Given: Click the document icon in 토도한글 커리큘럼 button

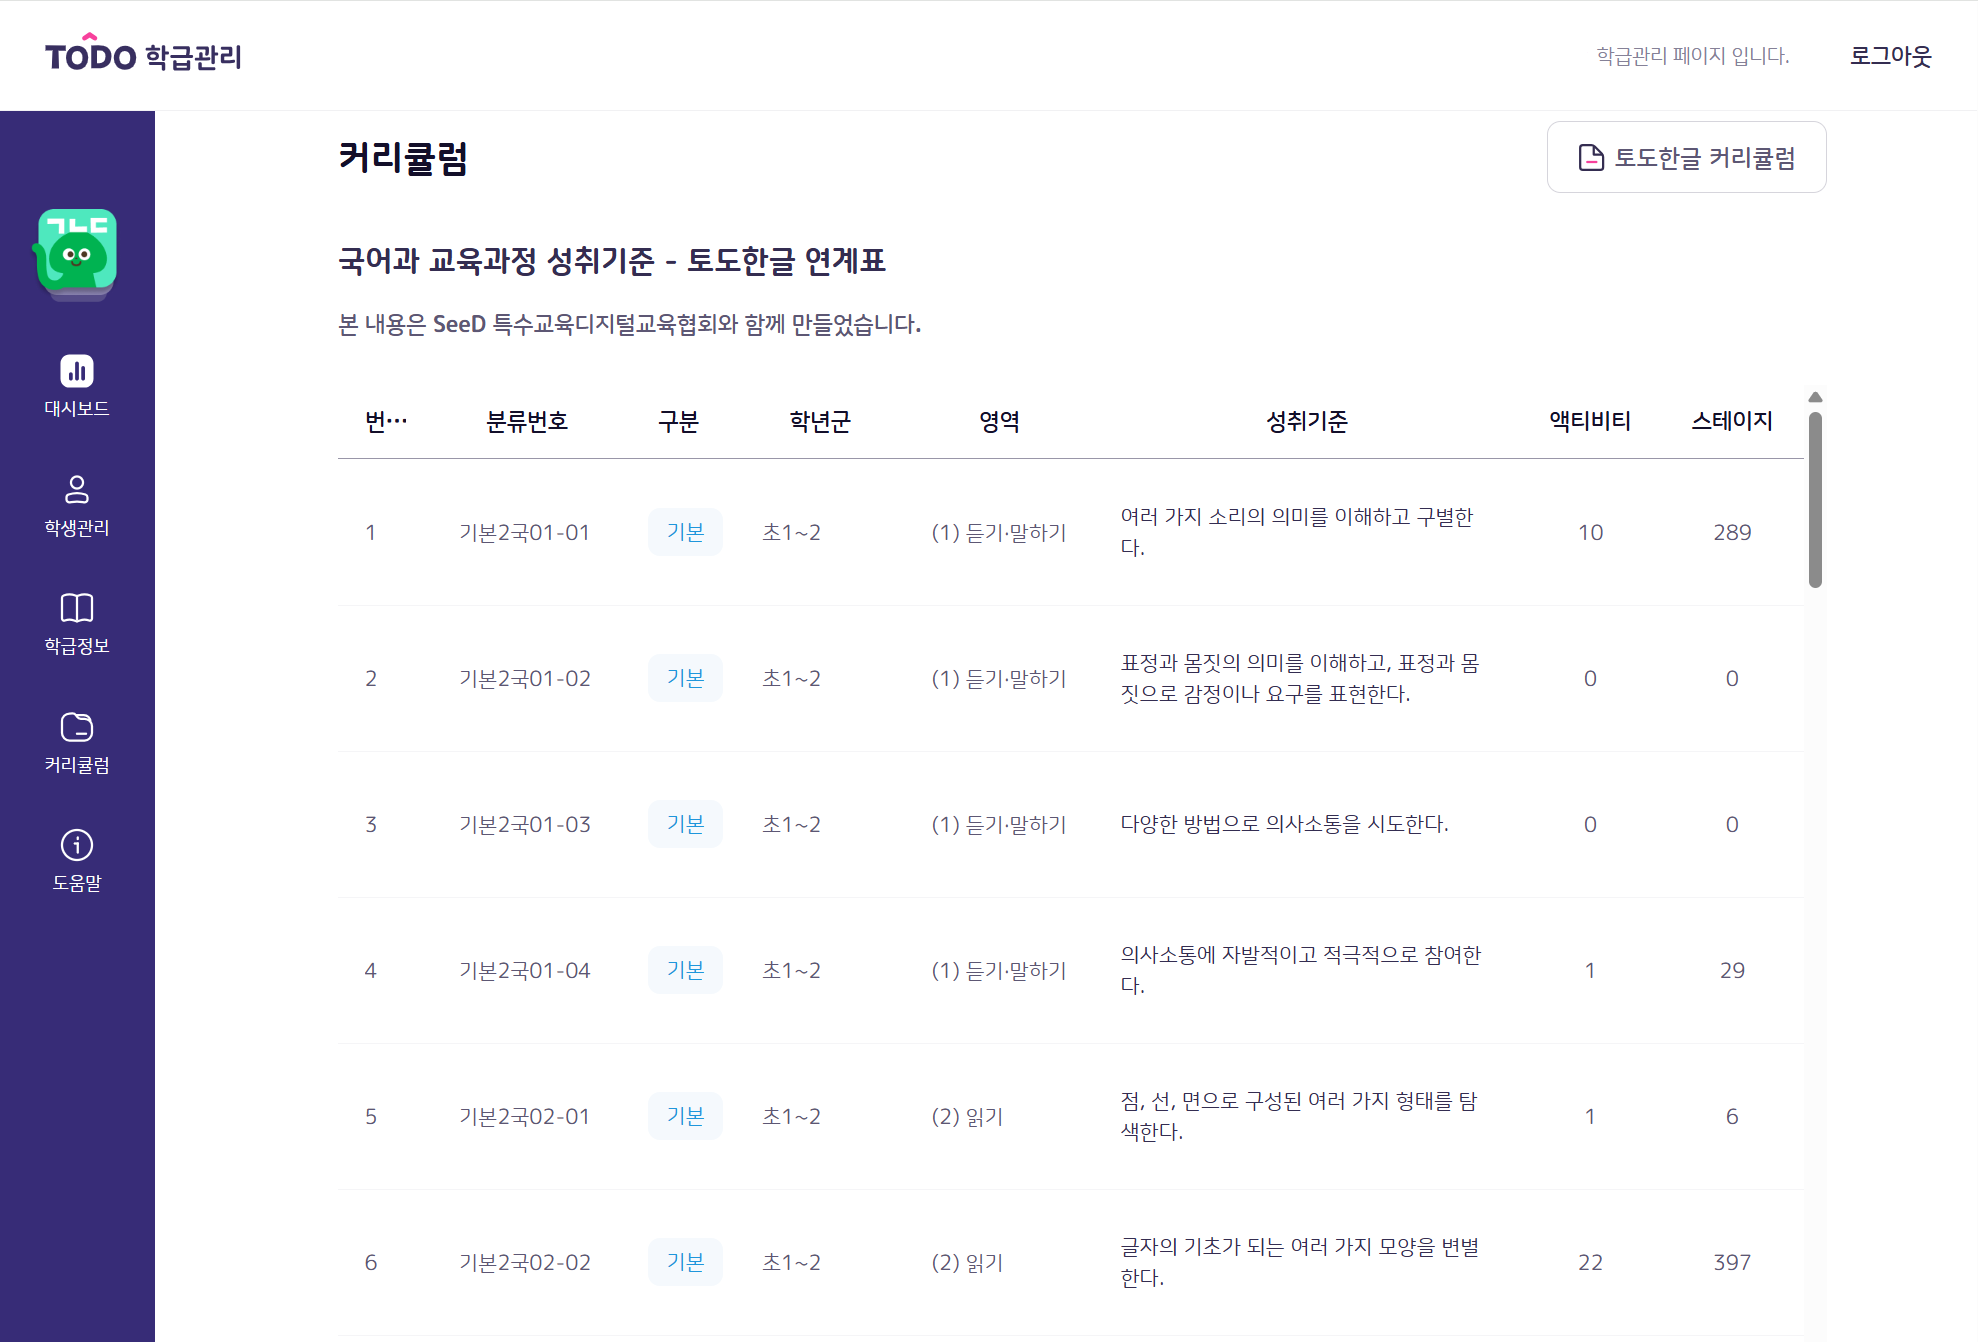Looking at the screenshot, I should (1590, 158).
